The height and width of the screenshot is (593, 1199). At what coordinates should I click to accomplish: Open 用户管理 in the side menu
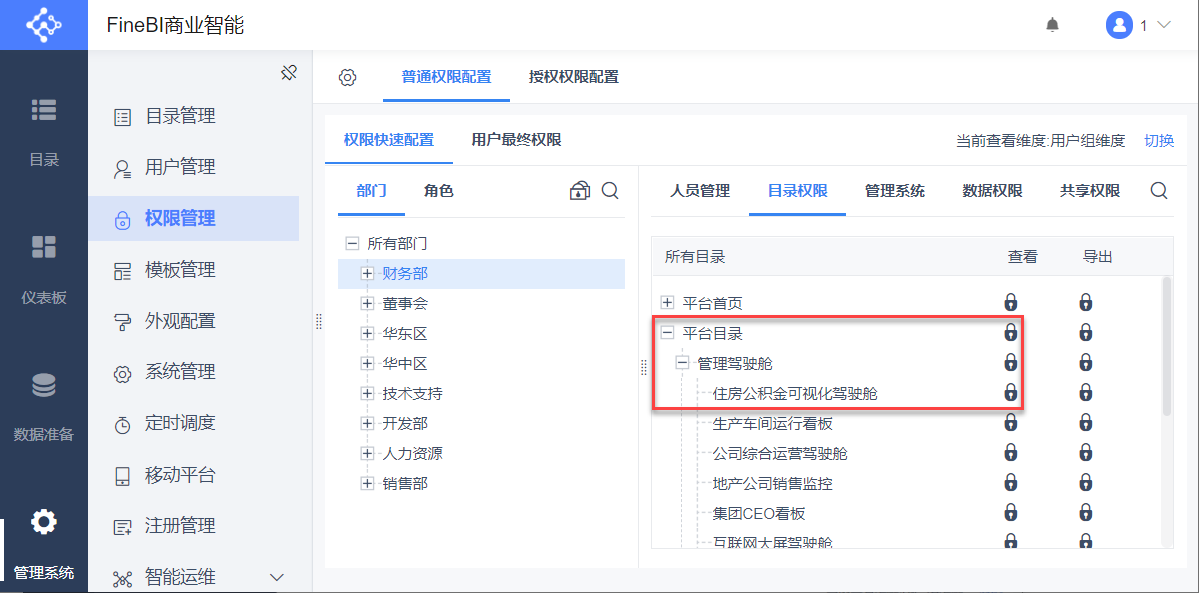pyautogui.click(x=180, y=167)
